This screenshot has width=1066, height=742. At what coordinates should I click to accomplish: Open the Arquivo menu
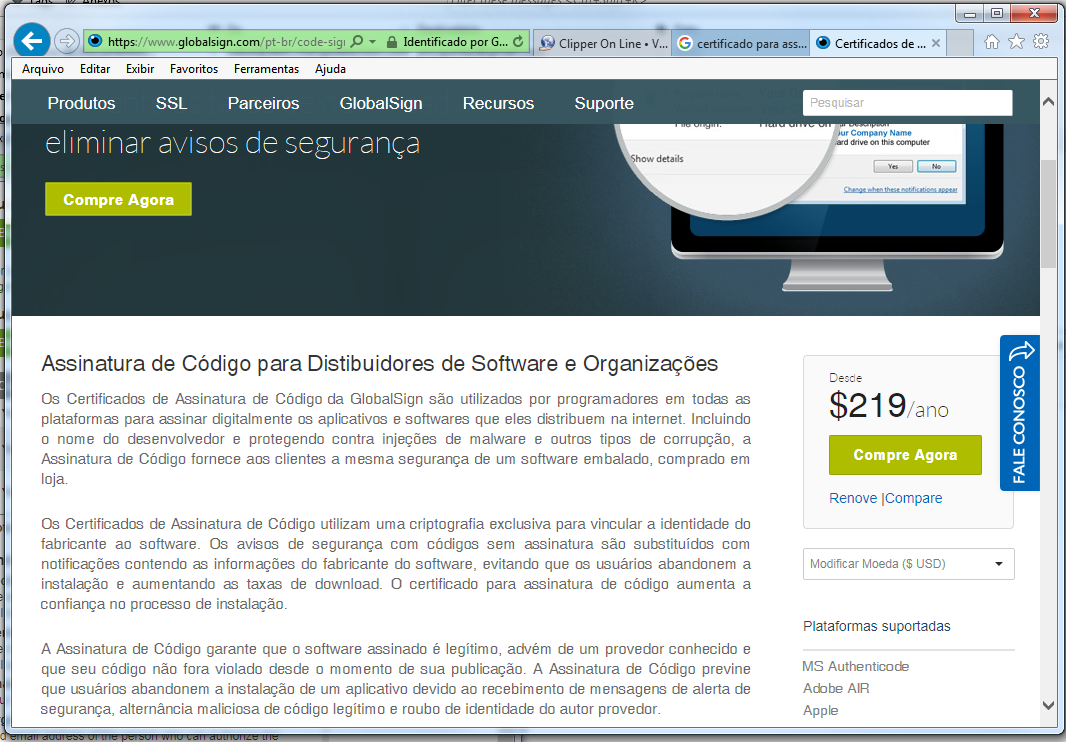pyautogui.click(x=43, y=69)
